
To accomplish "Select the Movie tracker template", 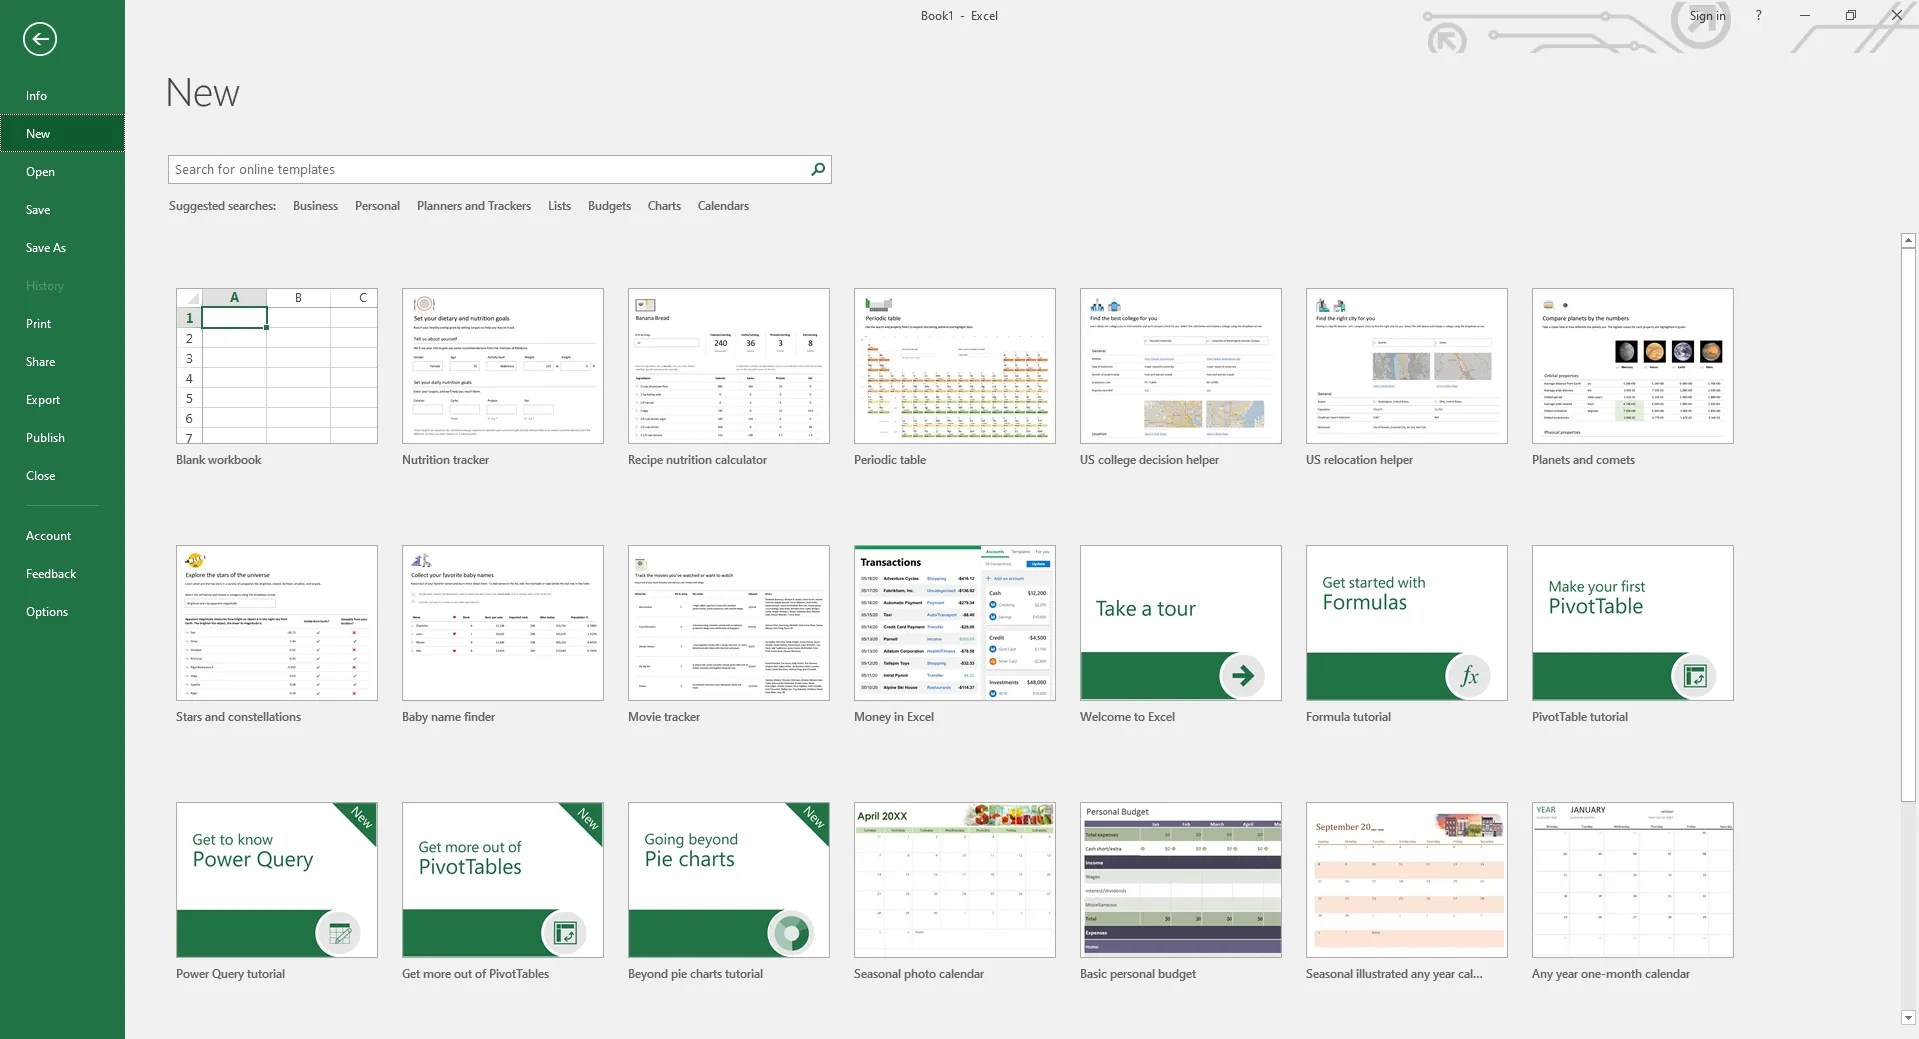I will pos(729,623).
